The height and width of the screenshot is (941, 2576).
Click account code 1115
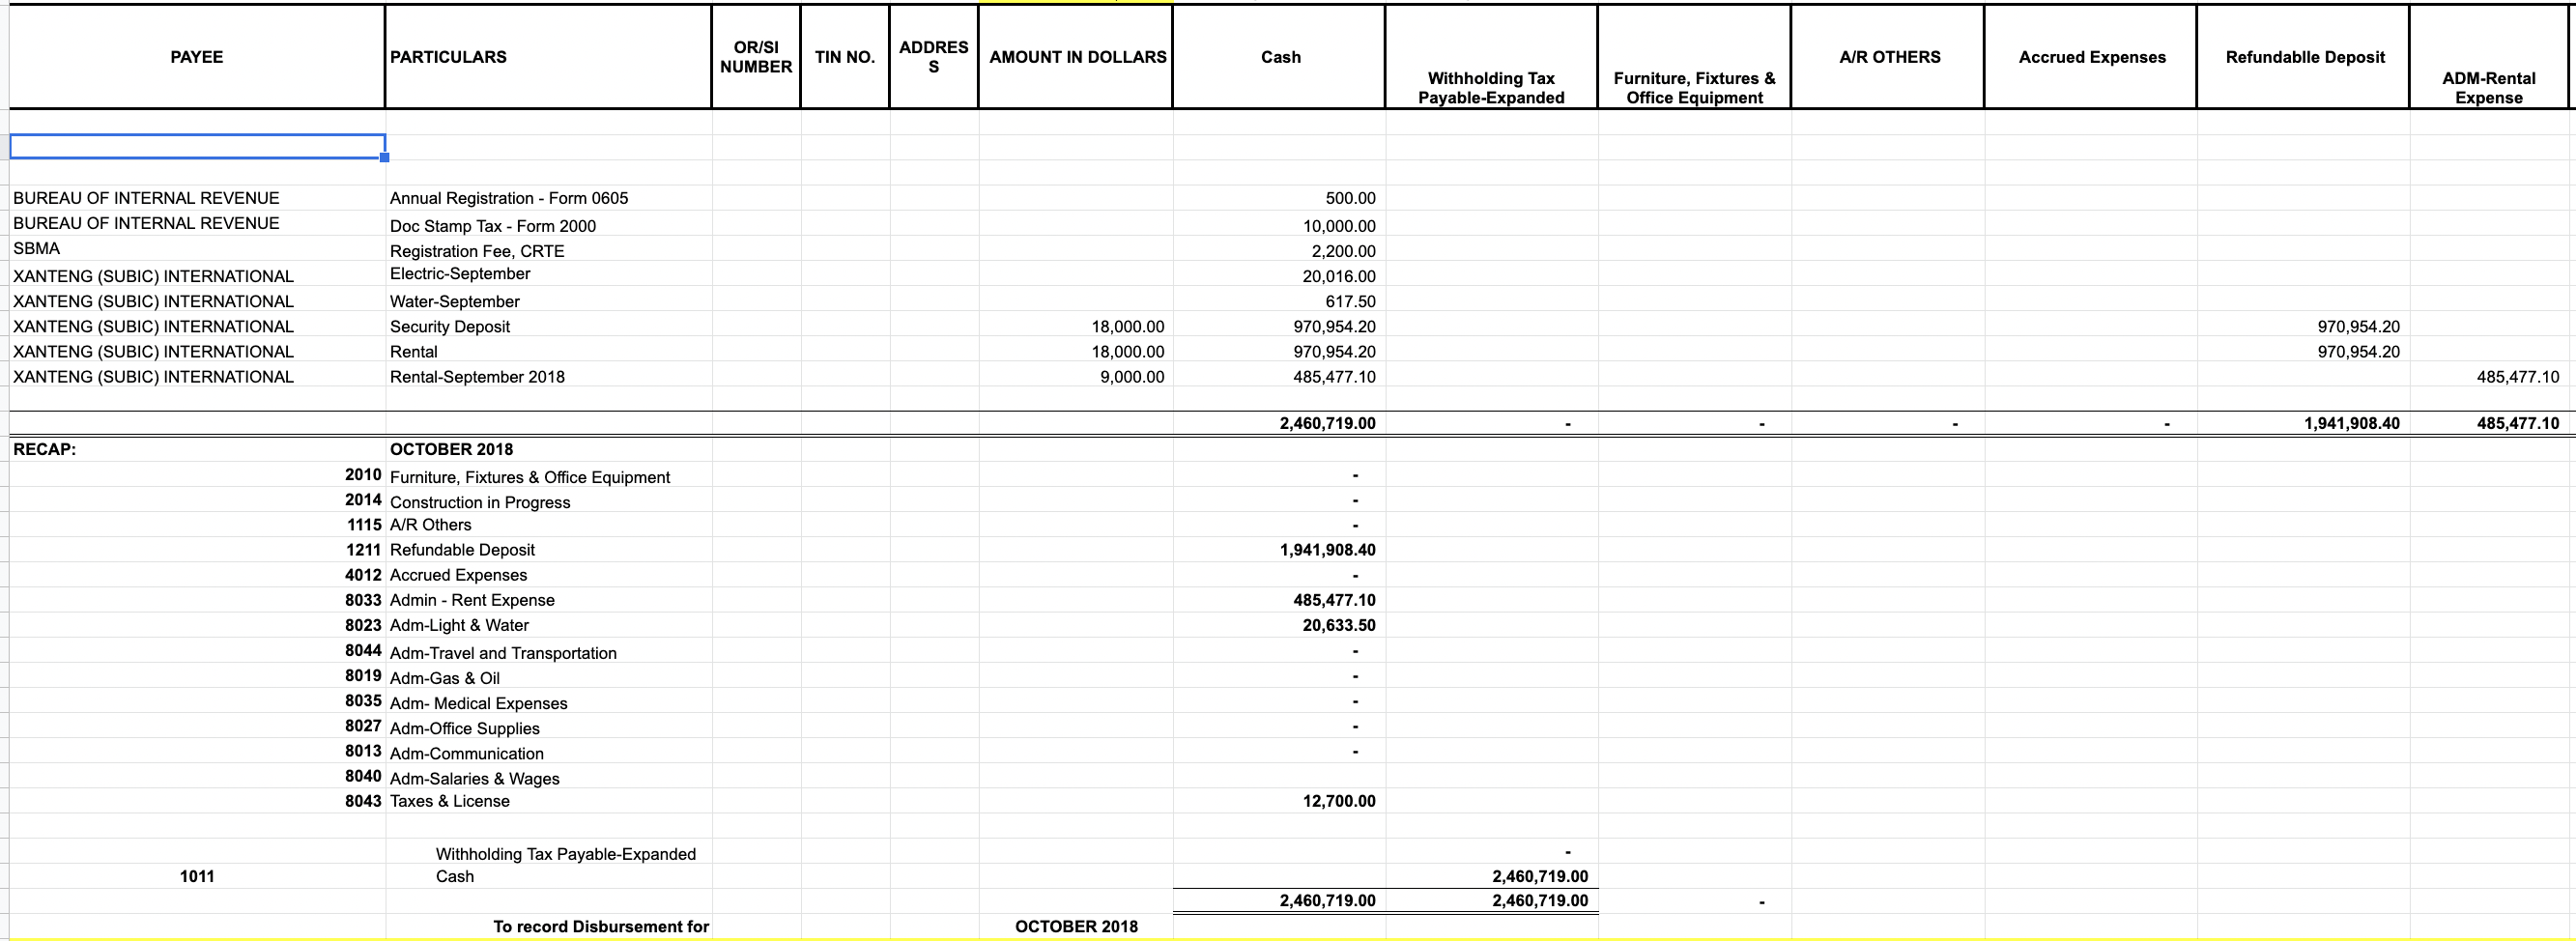(364, 525)
